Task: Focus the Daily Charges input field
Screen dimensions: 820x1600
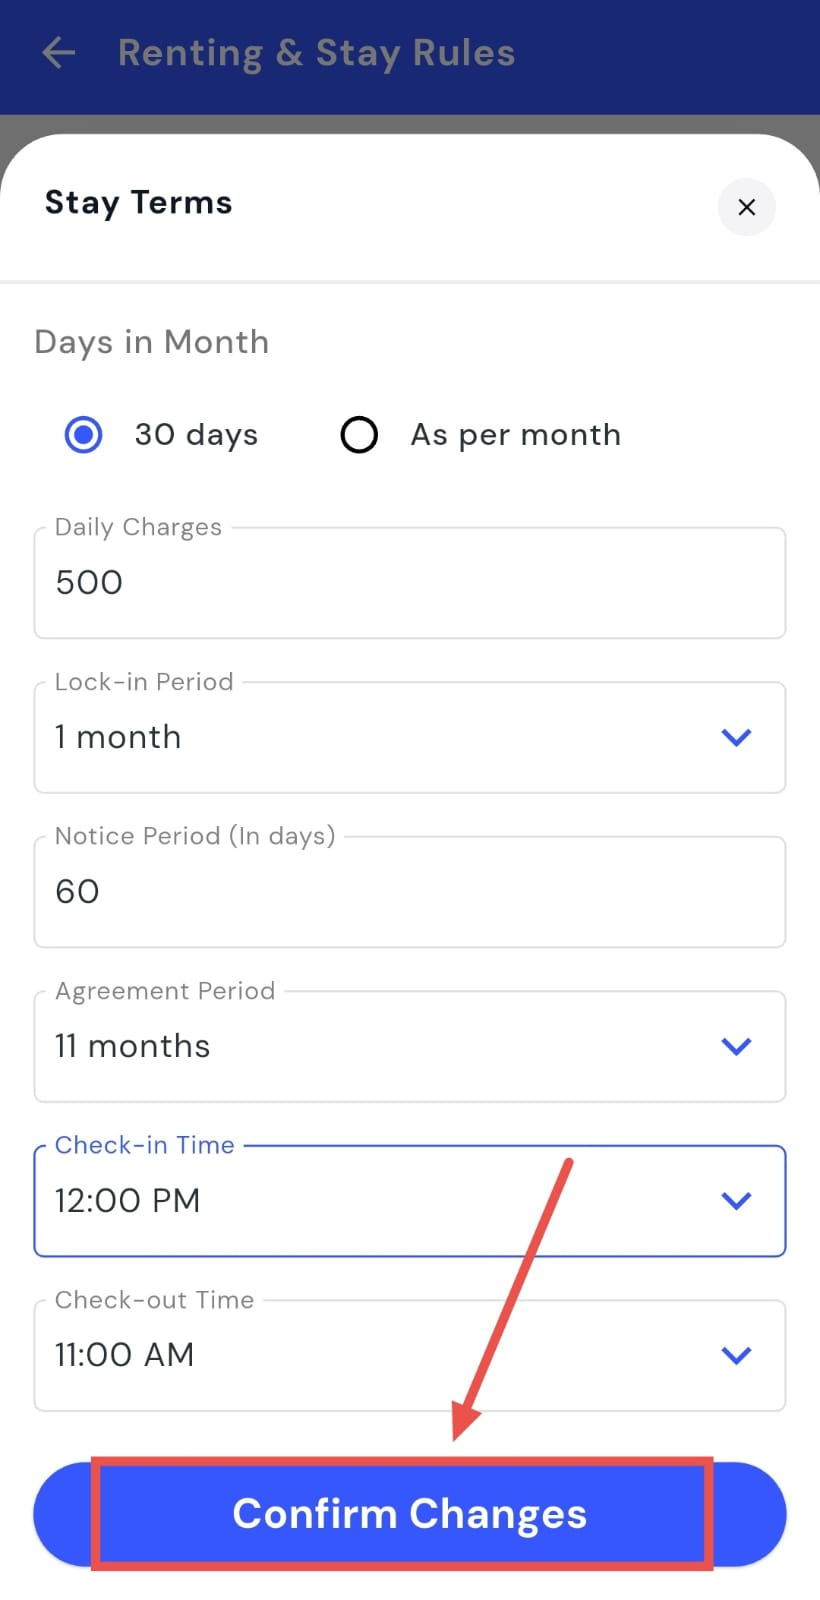Action: (409, 583)
